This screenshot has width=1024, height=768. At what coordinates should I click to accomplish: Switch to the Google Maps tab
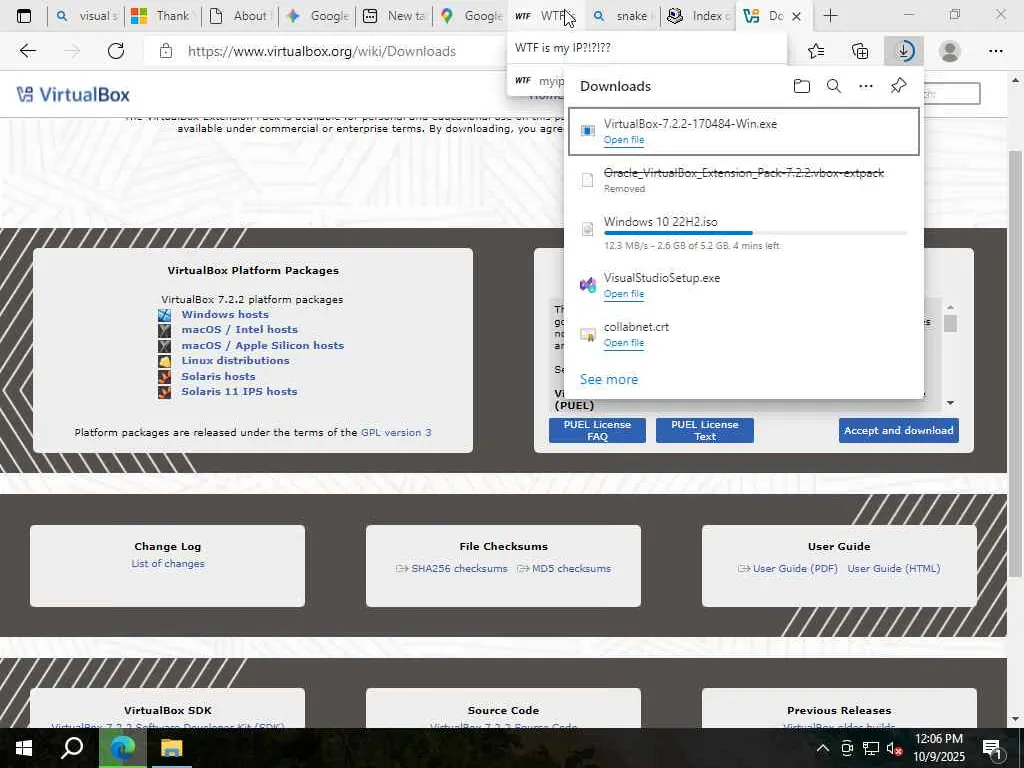point(470,16)
